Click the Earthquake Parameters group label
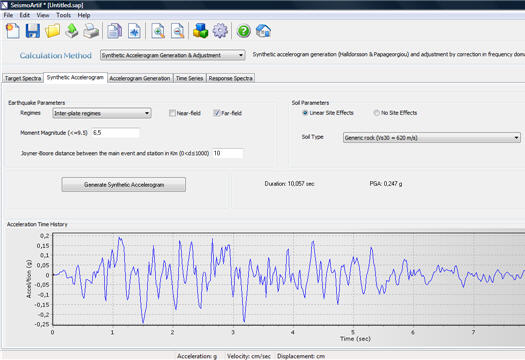The image size is (525, 360). [36, 103]
